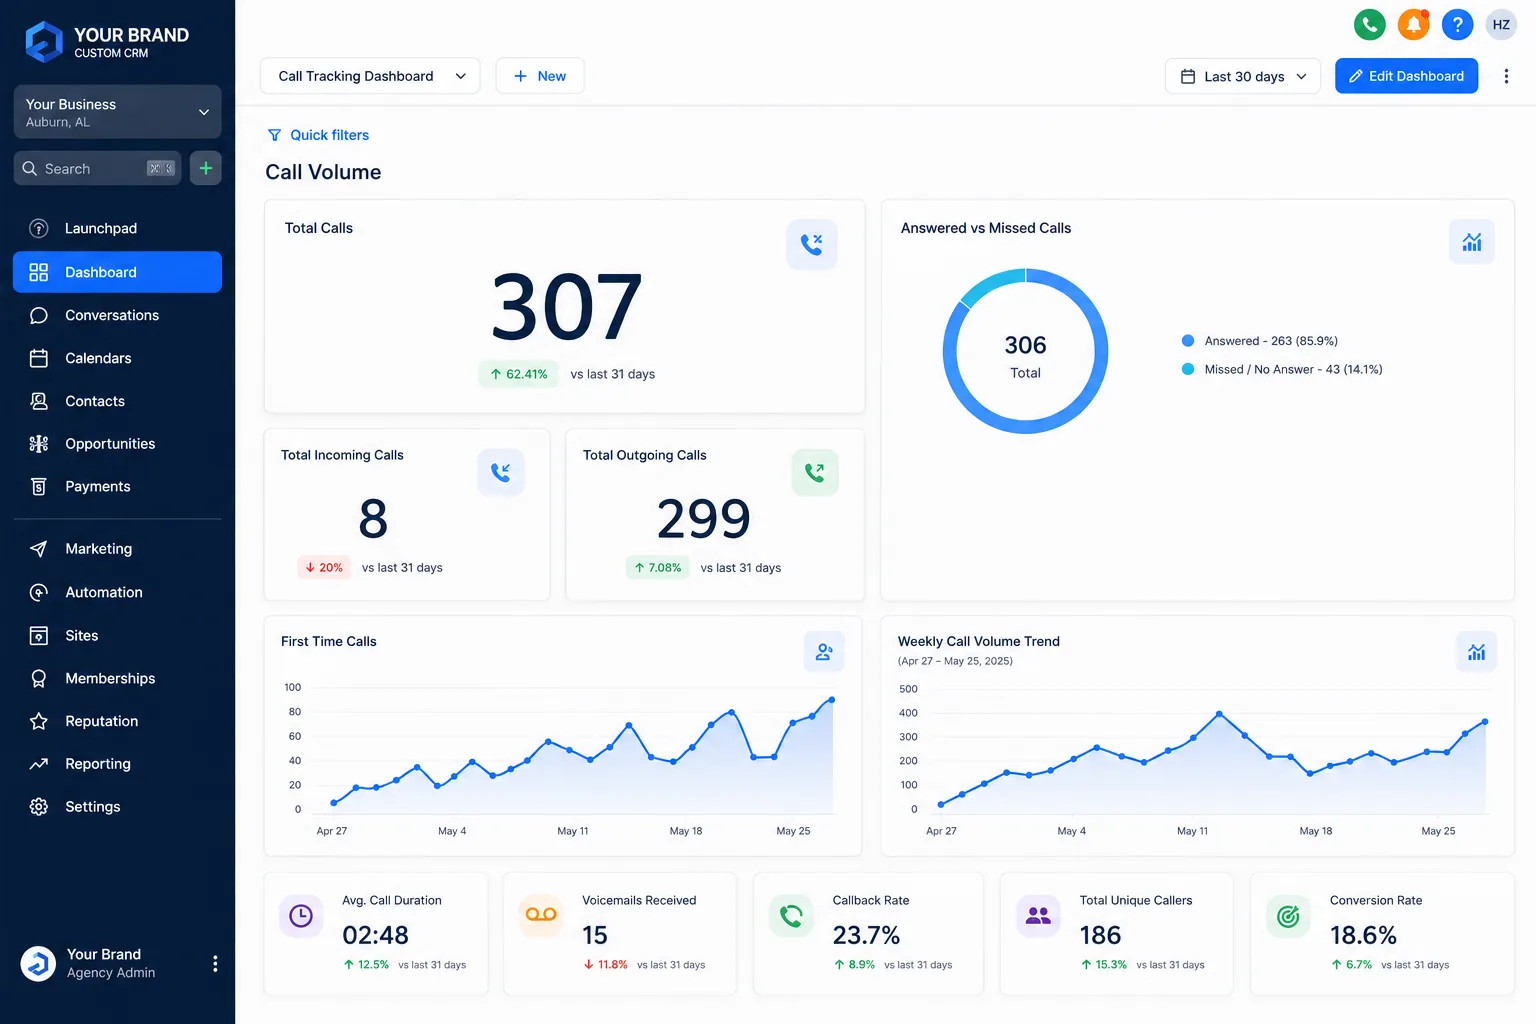Open Settings in the sidebar

point(117,807)
